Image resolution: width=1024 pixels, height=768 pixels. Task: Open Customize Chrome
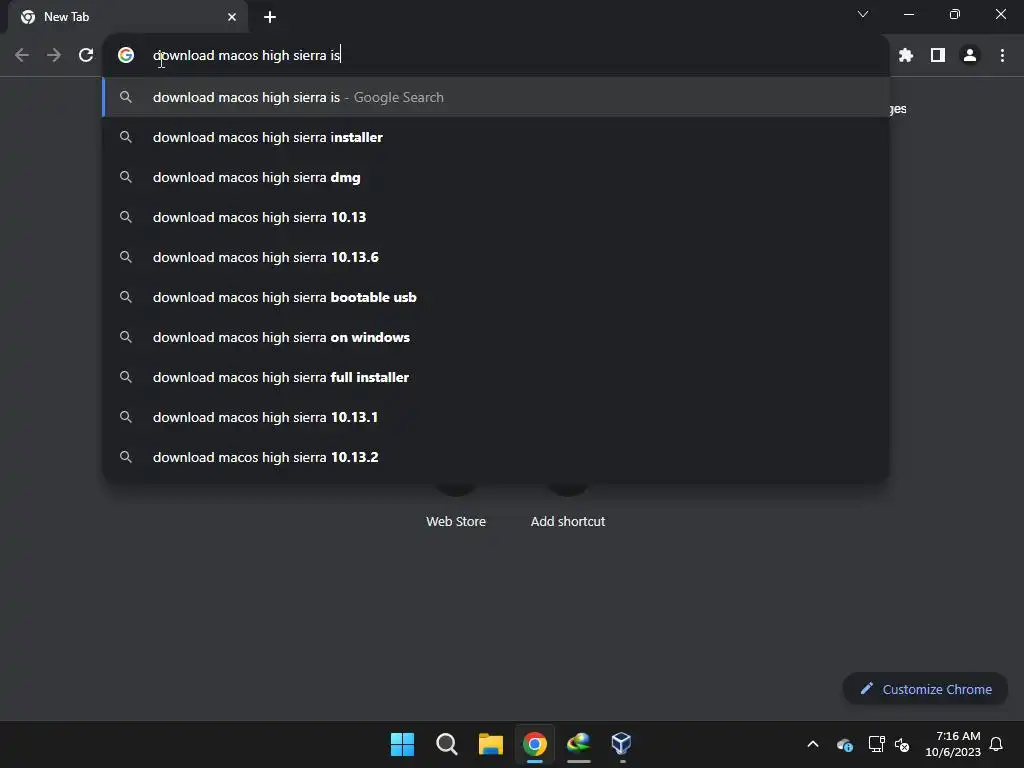click(925, 689)
